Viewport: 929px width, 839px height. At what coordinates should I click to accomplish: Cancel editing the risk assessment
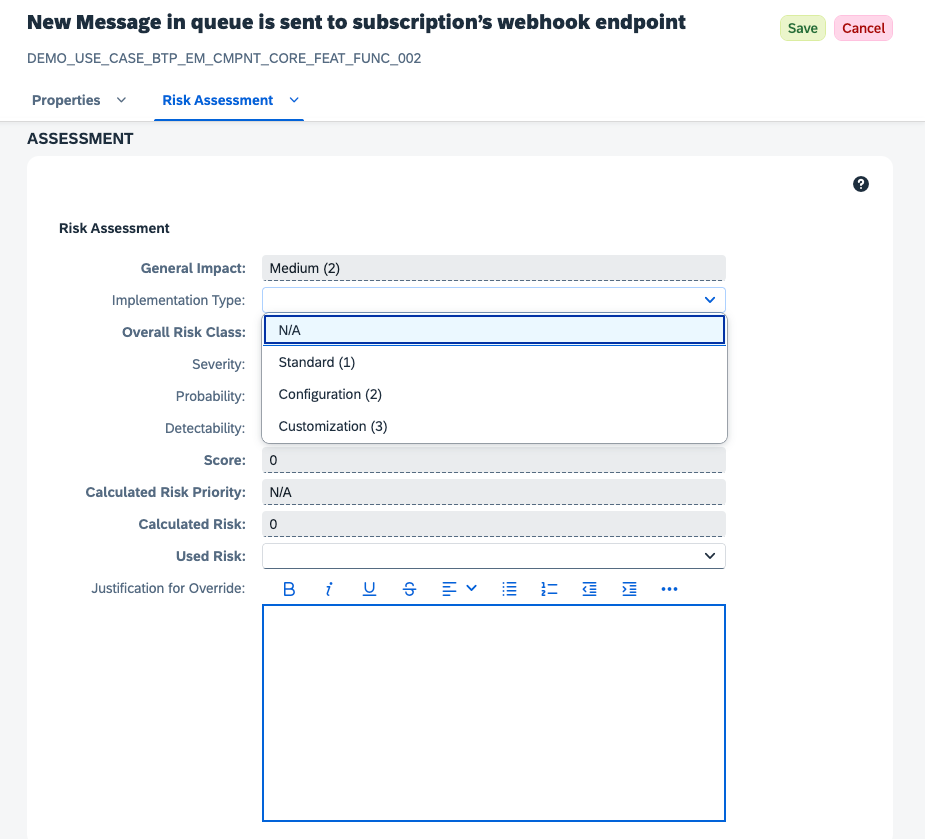tap(862, 28)
